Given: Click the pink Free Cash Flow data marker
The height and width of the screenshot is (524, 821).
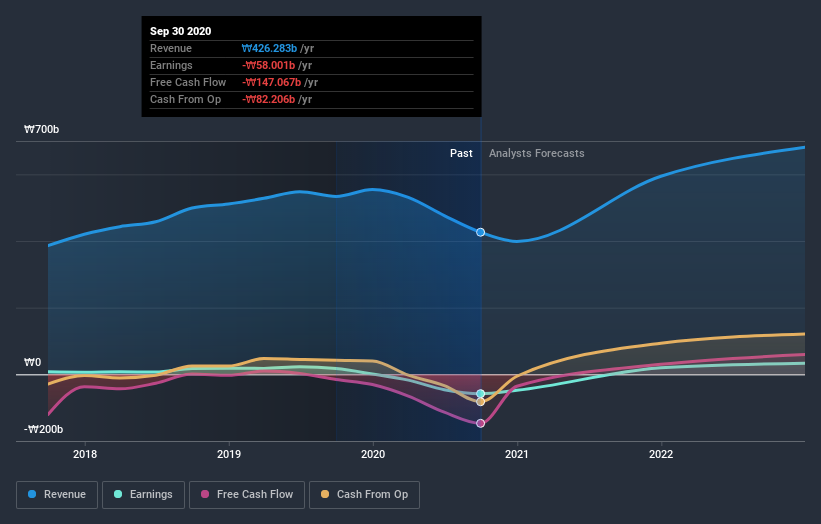Looking at the screenshot, I should pyautogui.click(x=481, y=423).
